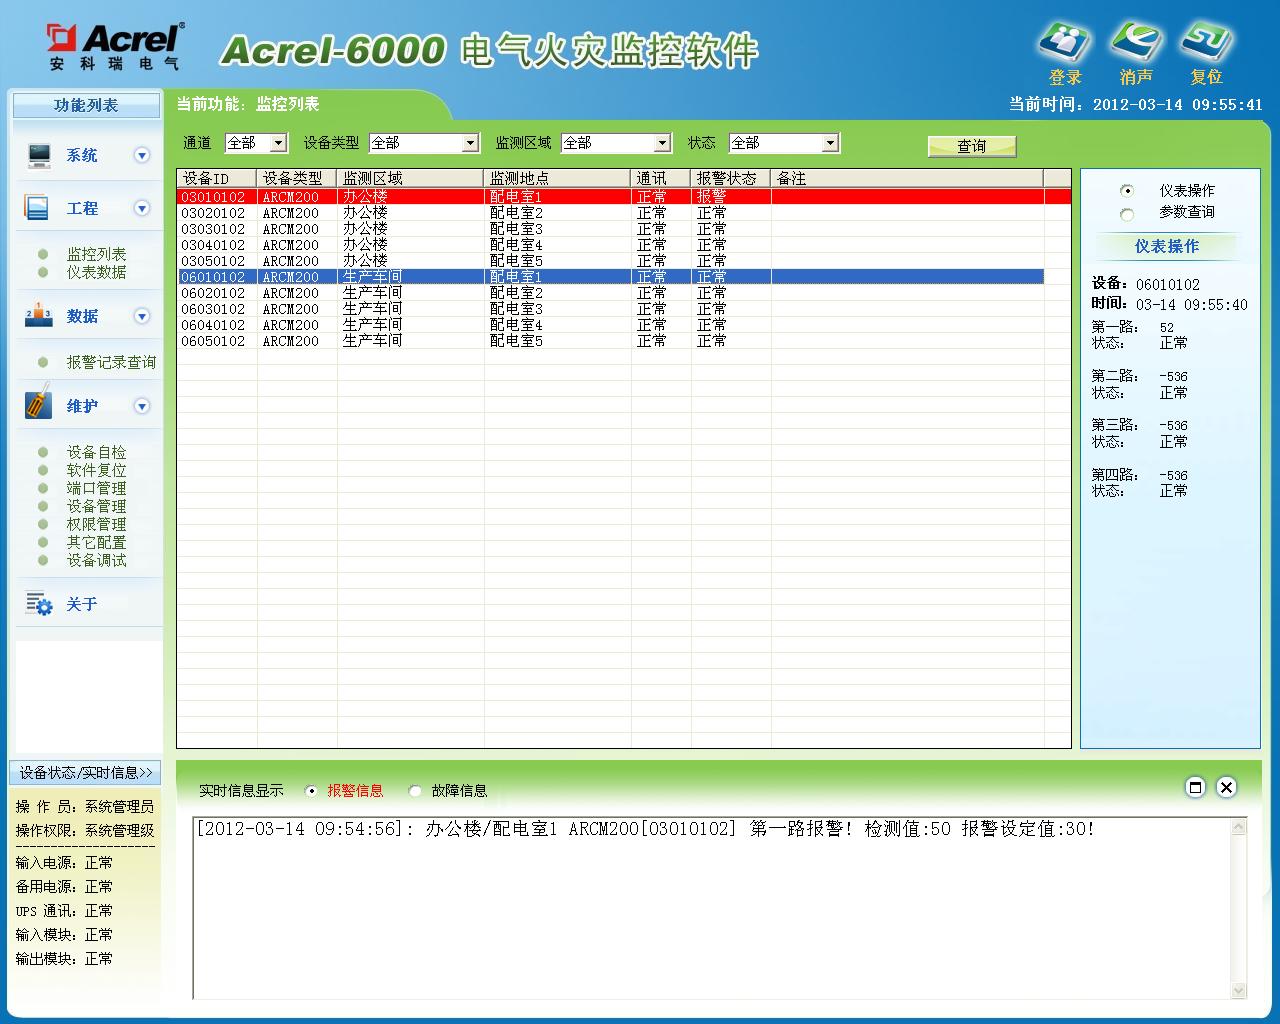1280x1024 pixels.
Task: Click the 工程 project icon in sidebar
Action: 37,208
